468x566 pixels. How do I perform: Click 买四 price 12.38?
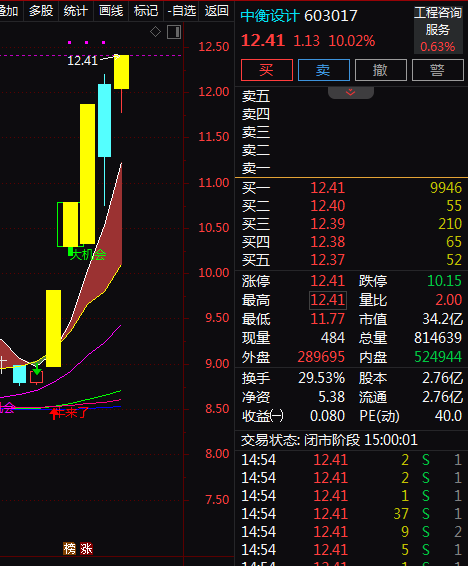[328, 242]
